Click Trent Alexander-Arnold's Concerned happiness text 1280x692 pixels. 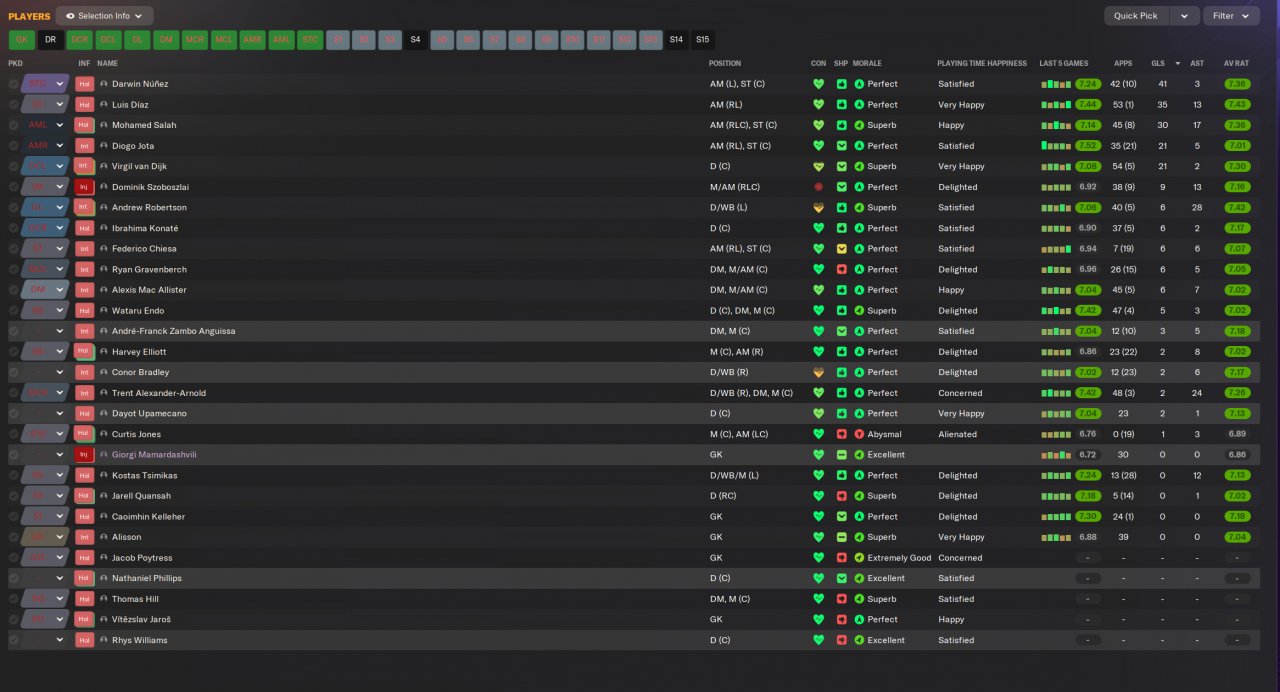(x=960, y=393)
